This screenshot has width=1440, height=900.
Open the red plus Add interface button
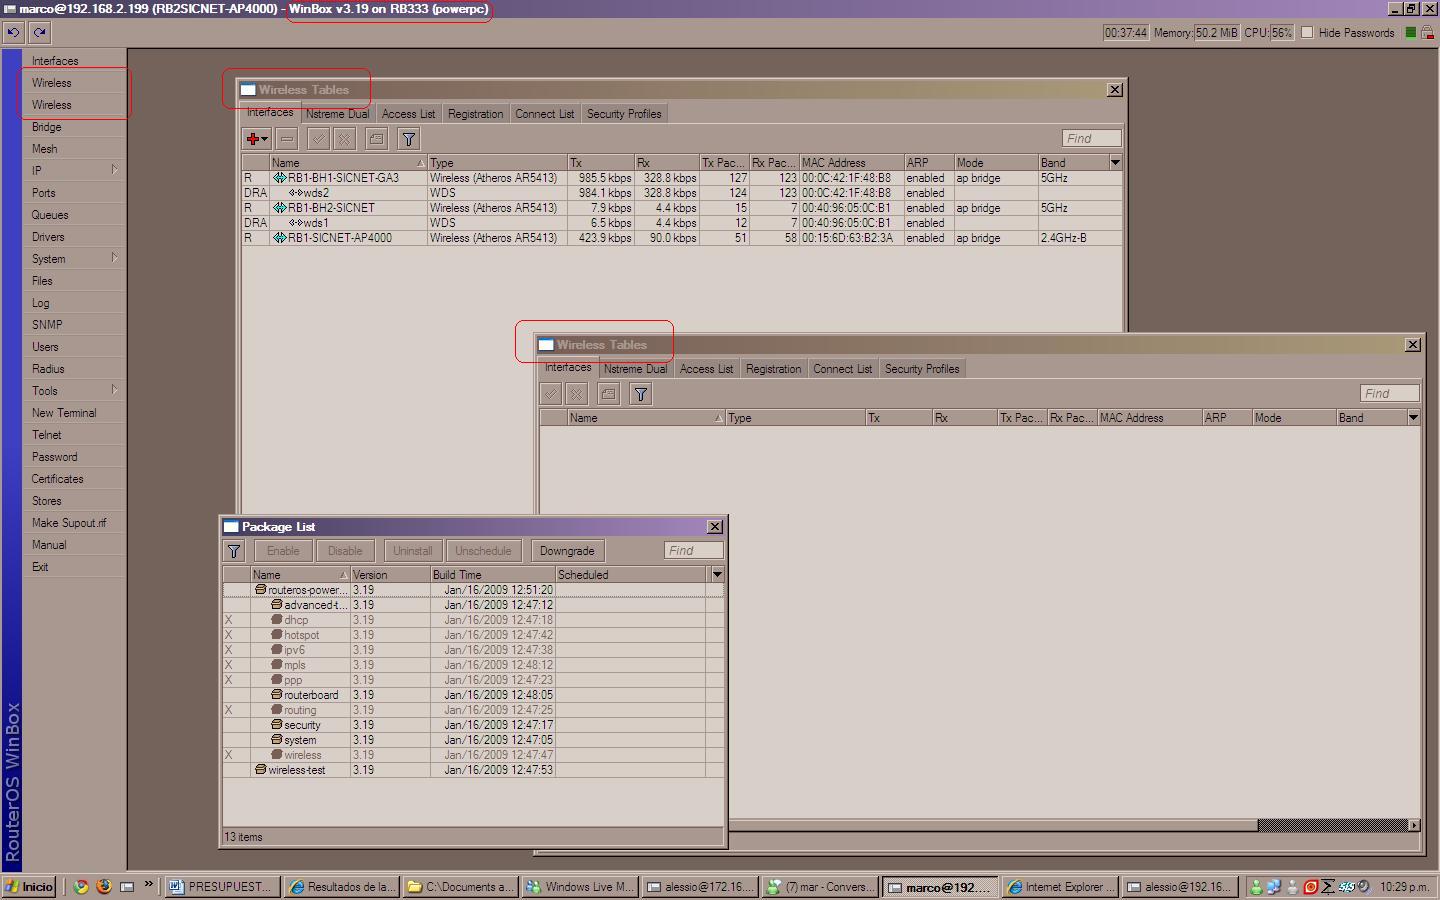tap(253, 139)
